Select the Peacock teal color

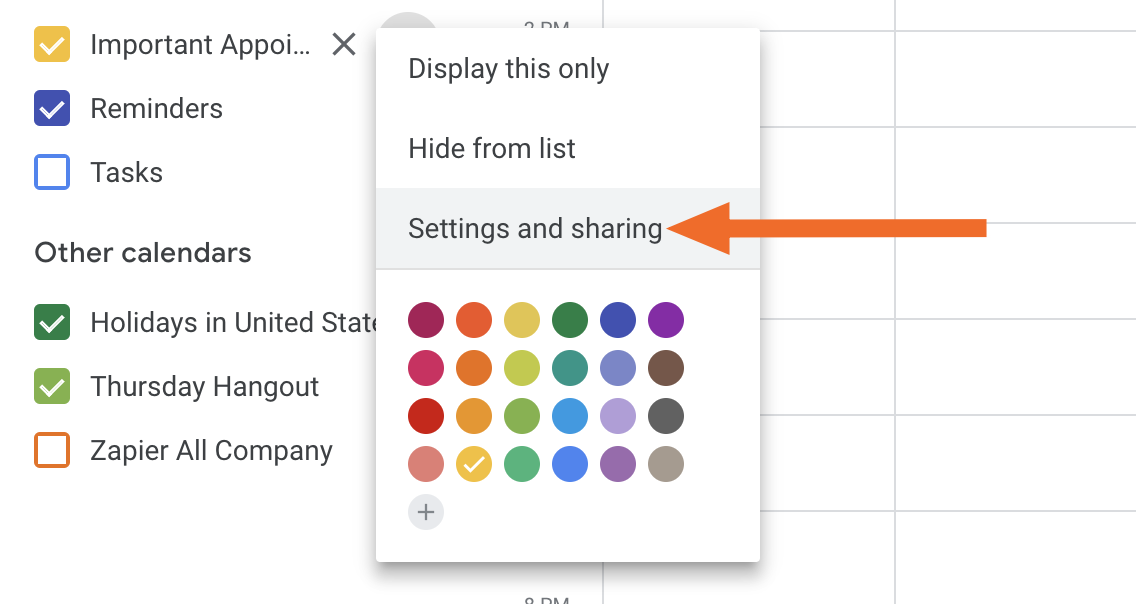pyautogui.click(x=570, y=368)
